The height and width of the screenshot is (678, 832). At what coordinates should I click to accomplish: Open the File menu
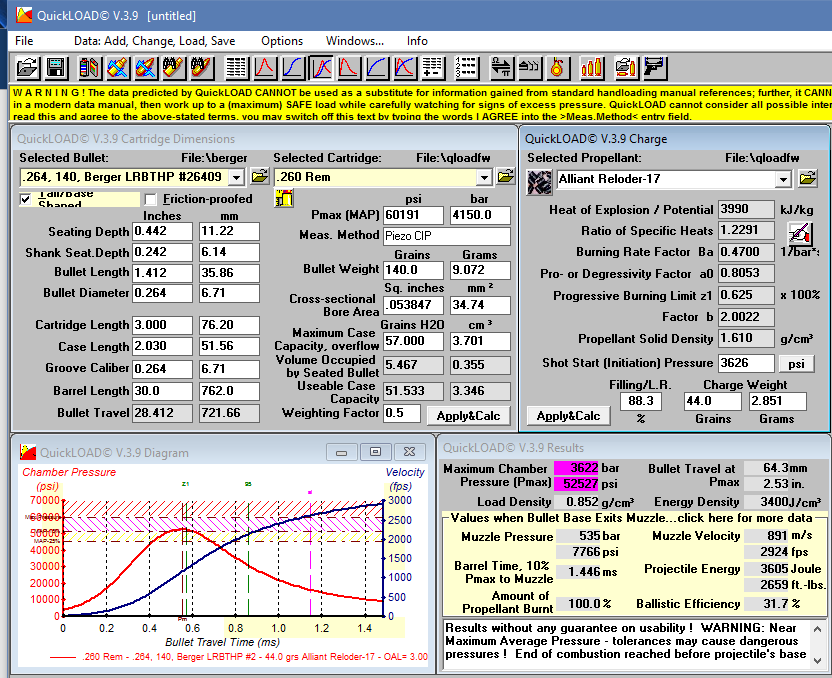24,41
